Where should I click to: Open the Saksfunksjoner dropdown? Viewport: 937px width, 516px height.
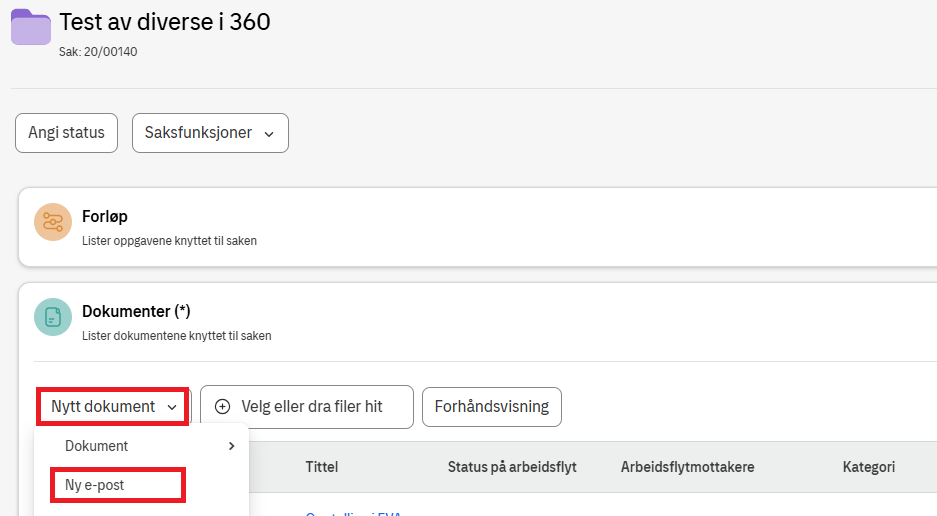[x=210, y=133]
